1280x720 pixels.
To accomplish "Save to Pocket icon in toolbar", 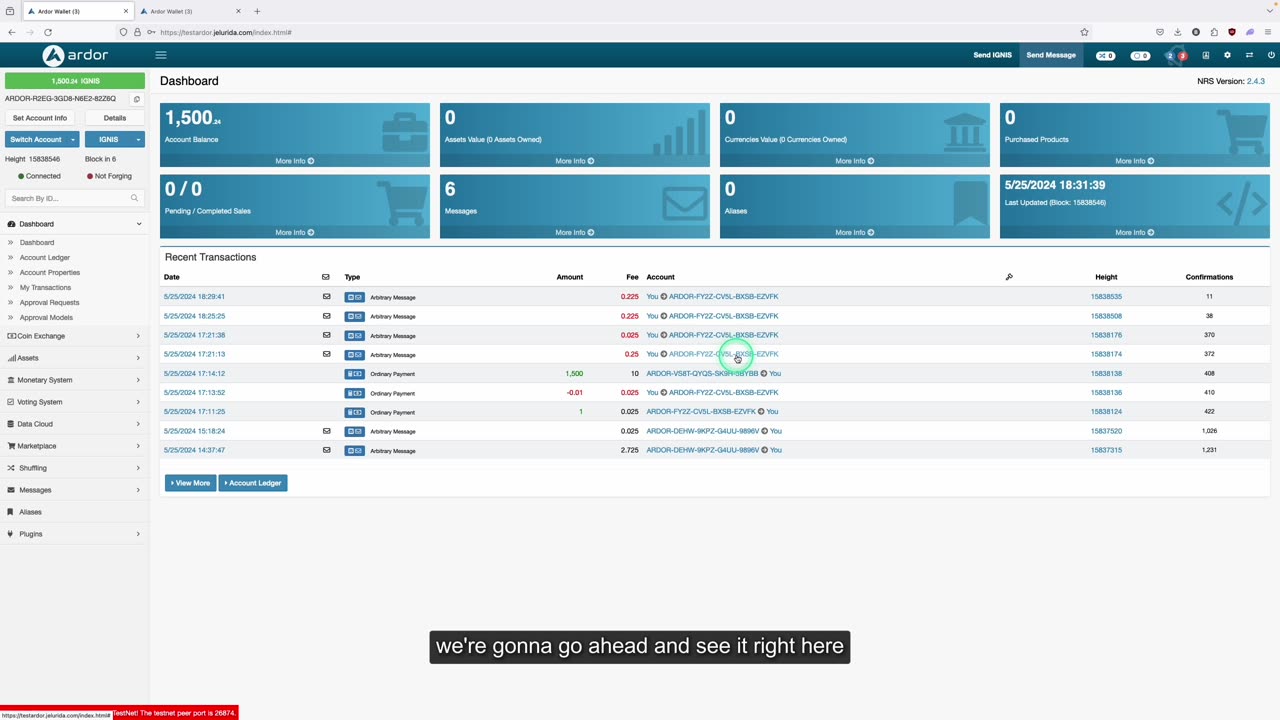I will click(1159, 32).
